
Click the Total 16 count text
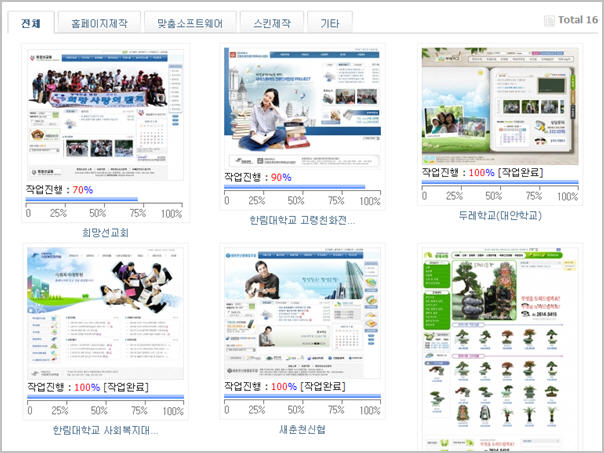[x=578, y=20]
